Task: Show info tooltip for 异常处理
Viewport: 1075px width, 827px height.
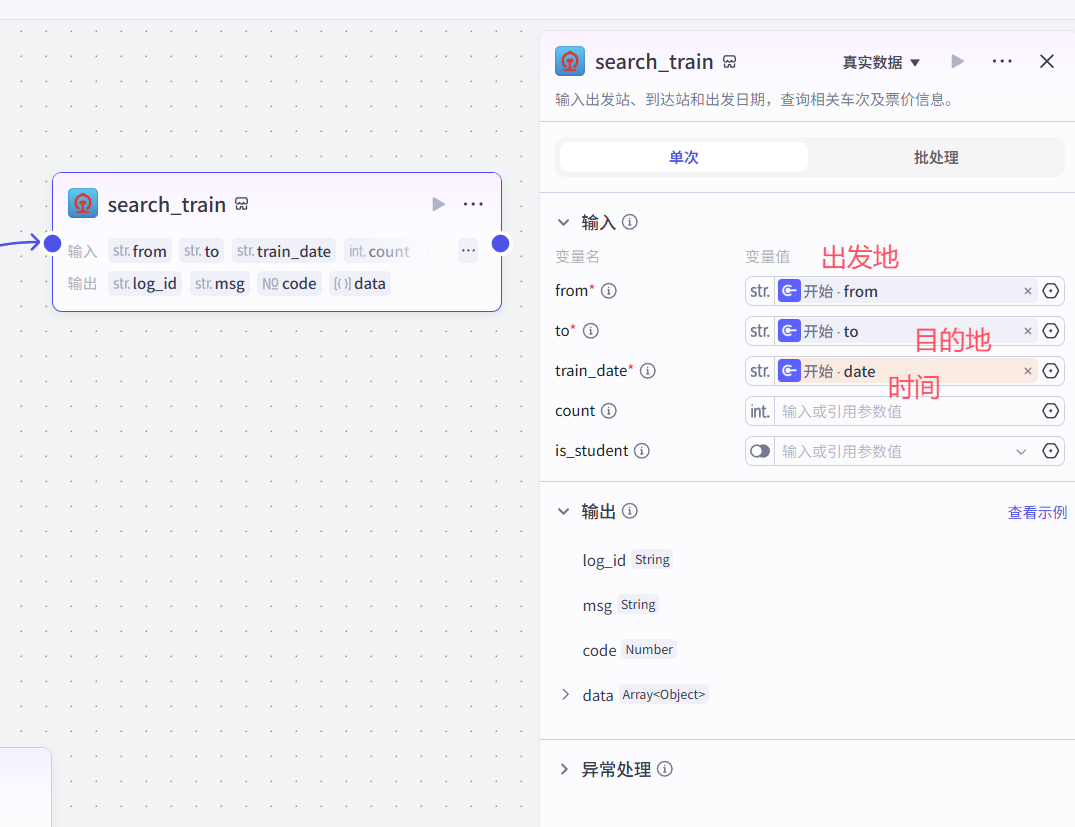Action: click(664, 769)
